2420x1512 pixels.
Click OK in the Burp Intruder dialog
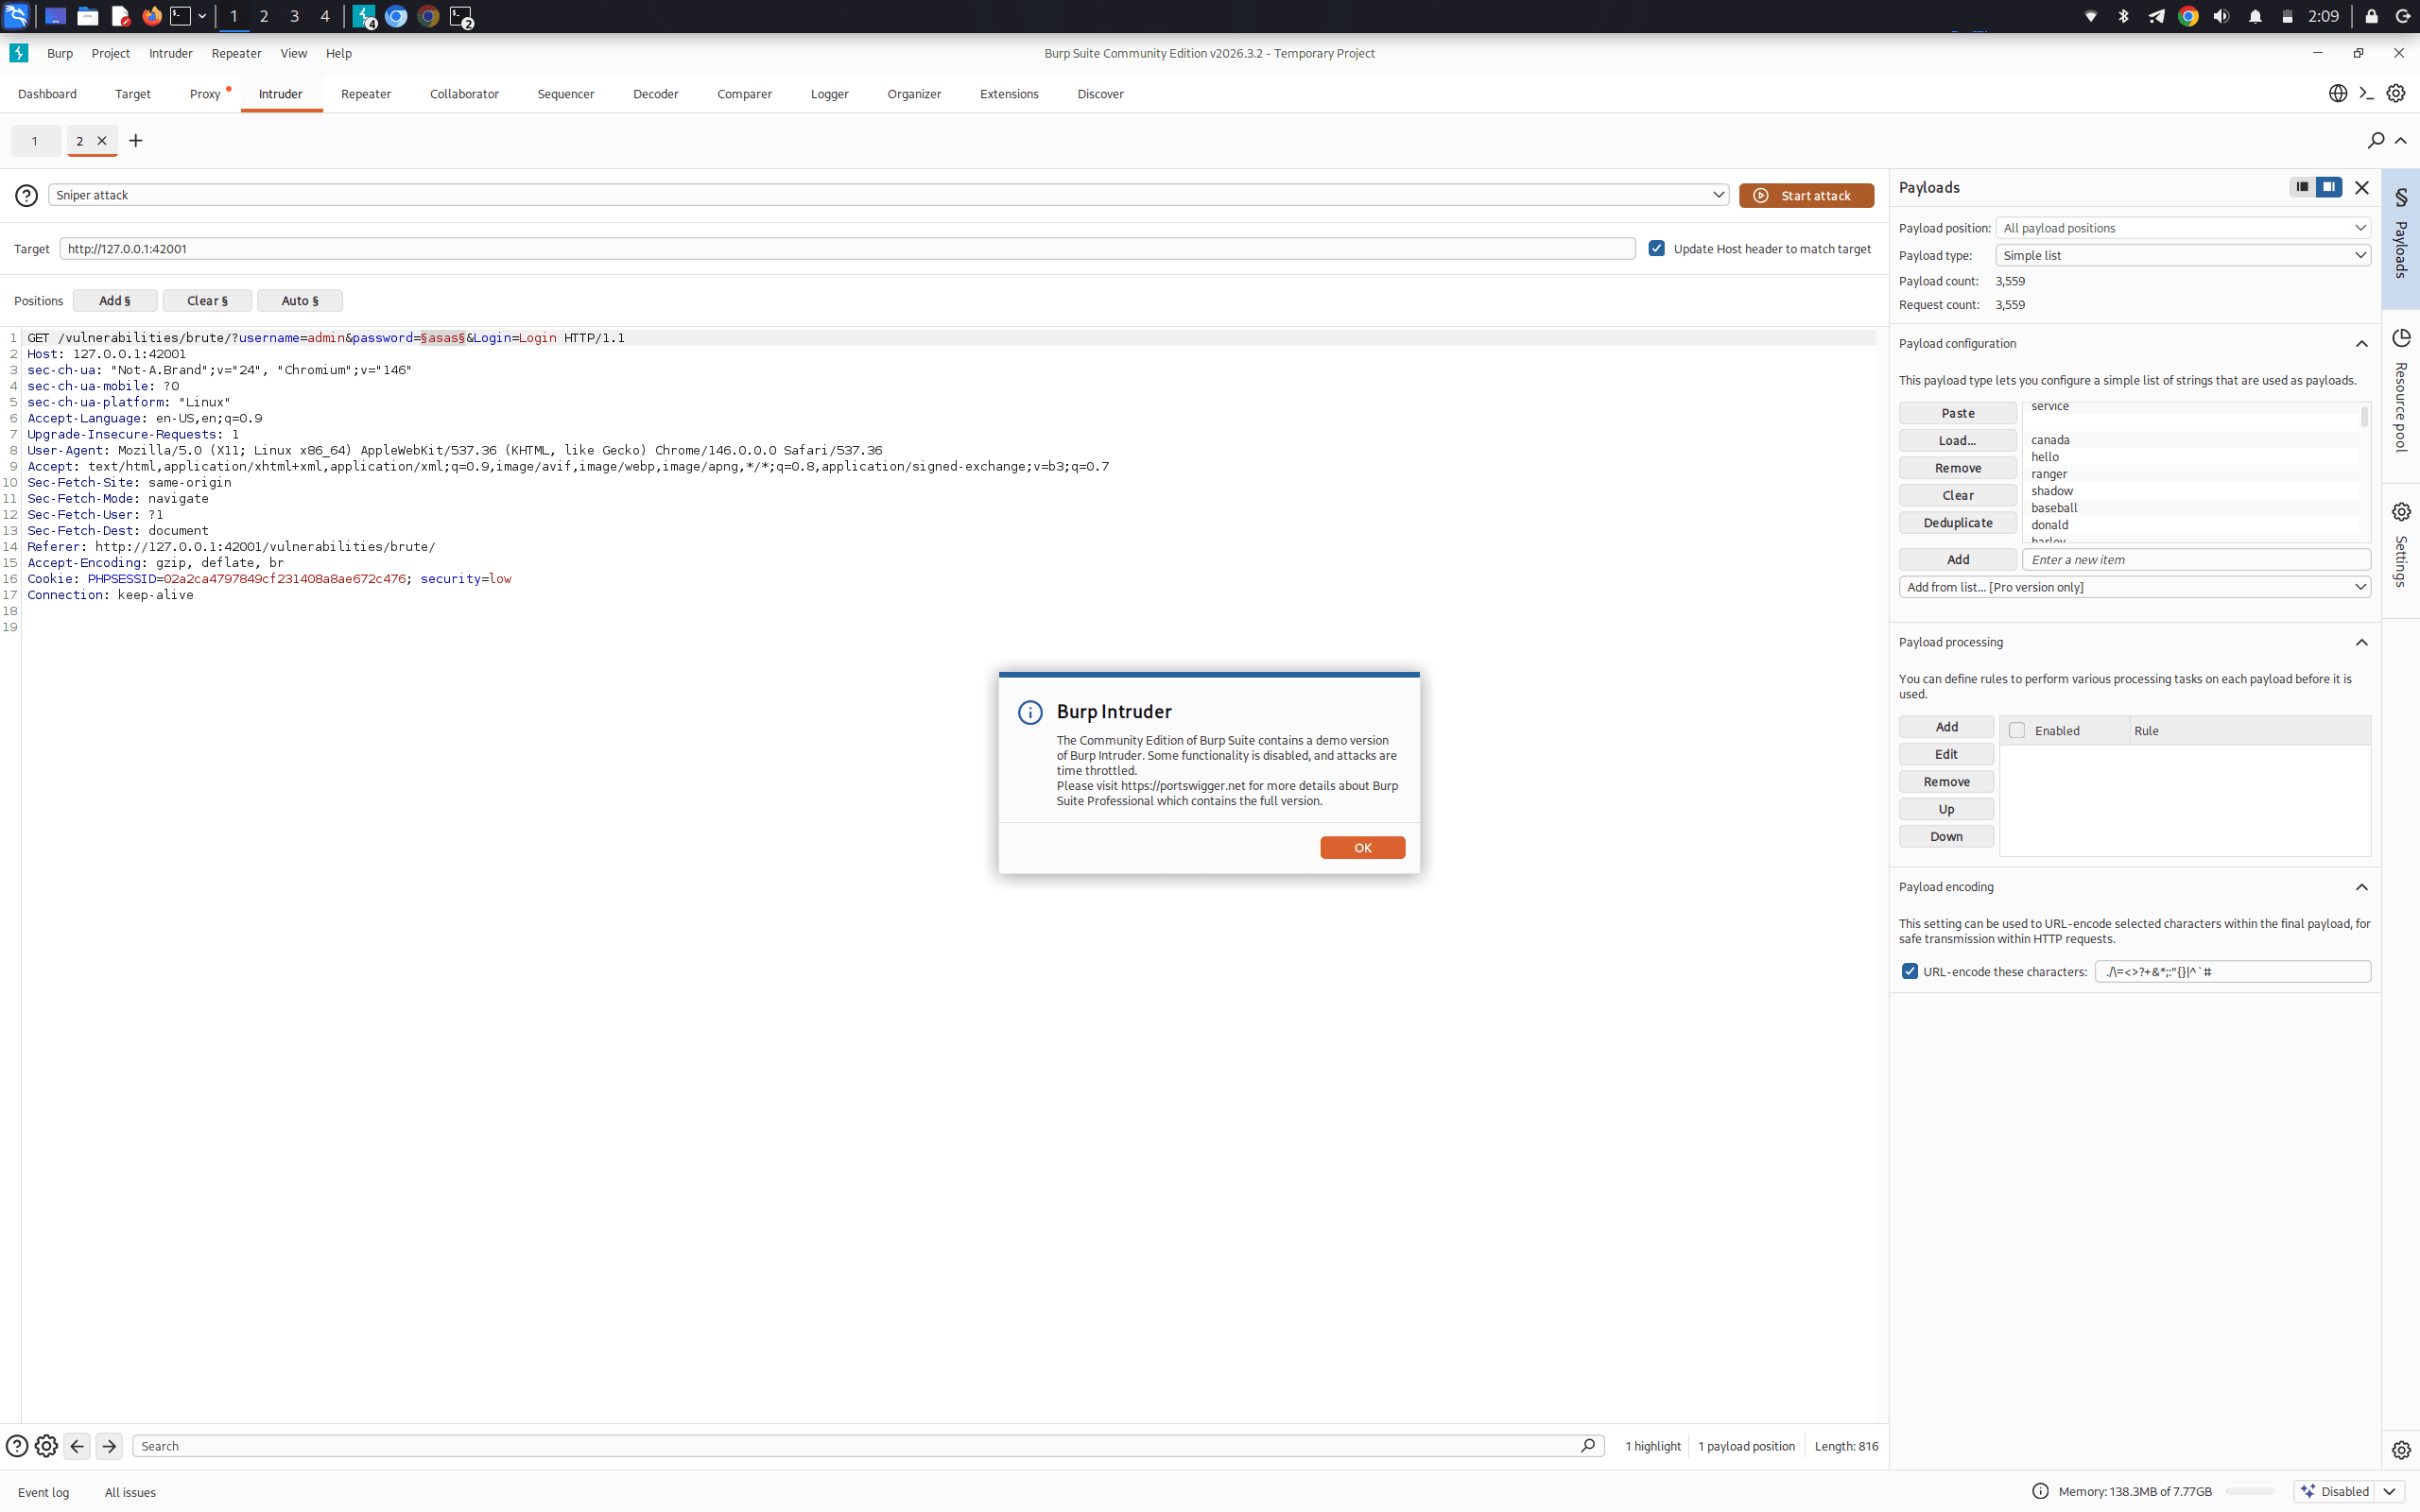(1362, 848)
